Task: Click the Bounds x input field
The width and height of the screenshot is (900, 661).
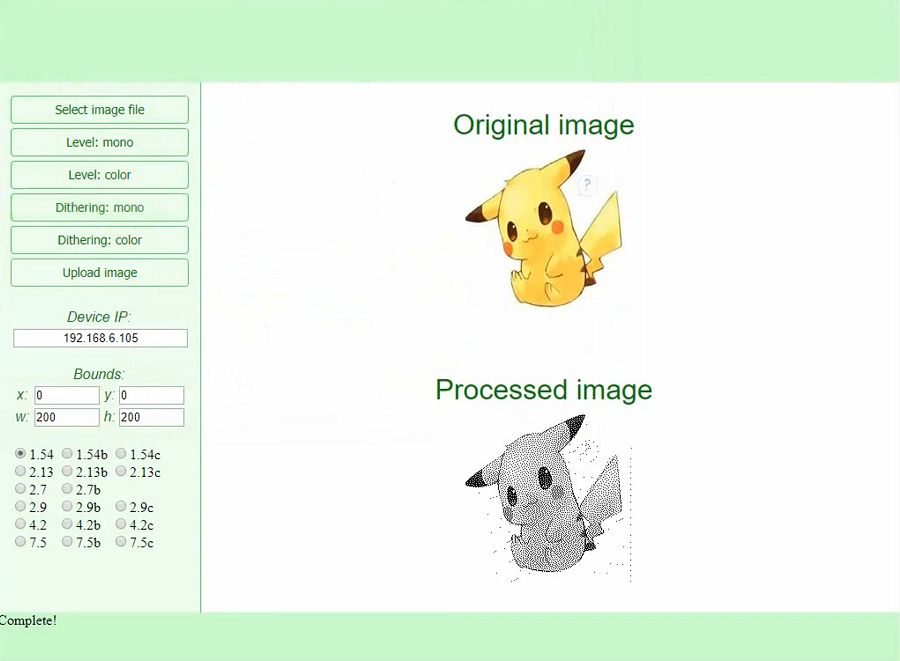Action: click(x=67, y=395)
